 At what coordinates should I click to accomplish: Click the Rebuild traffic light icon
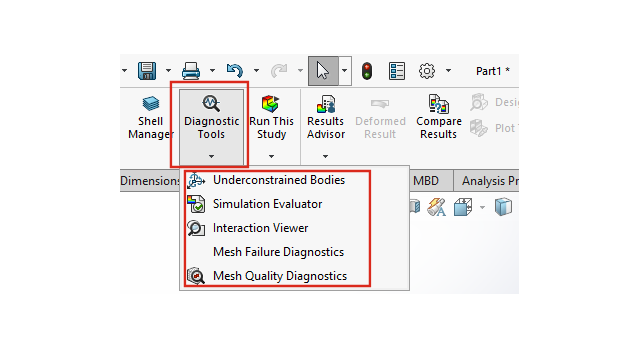(367, 71)
